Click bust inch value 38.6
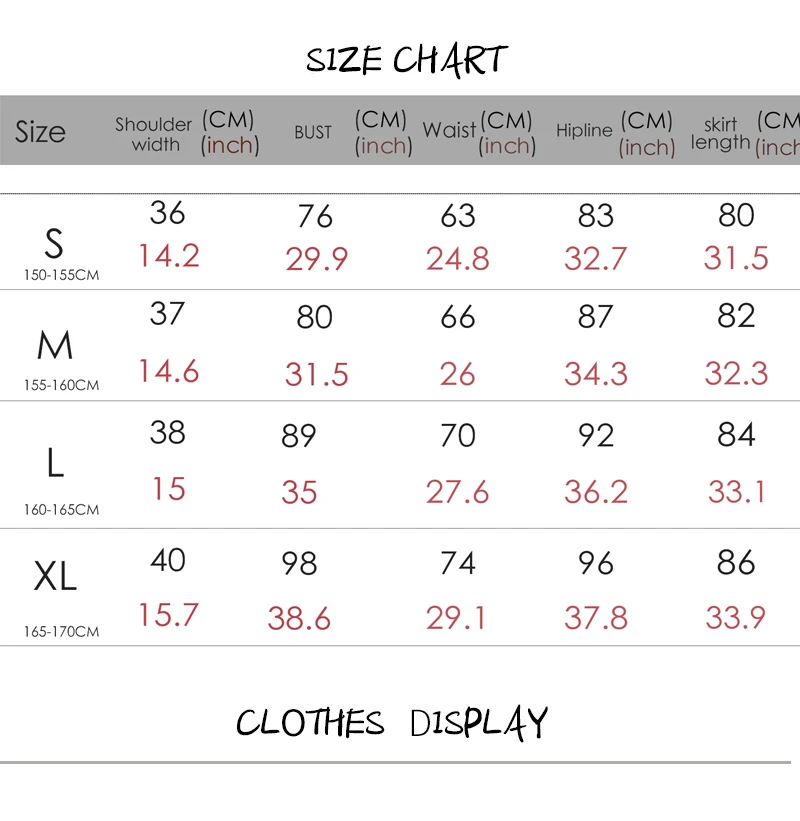Viewport: 800px width, 821px height. click(299, 618)
